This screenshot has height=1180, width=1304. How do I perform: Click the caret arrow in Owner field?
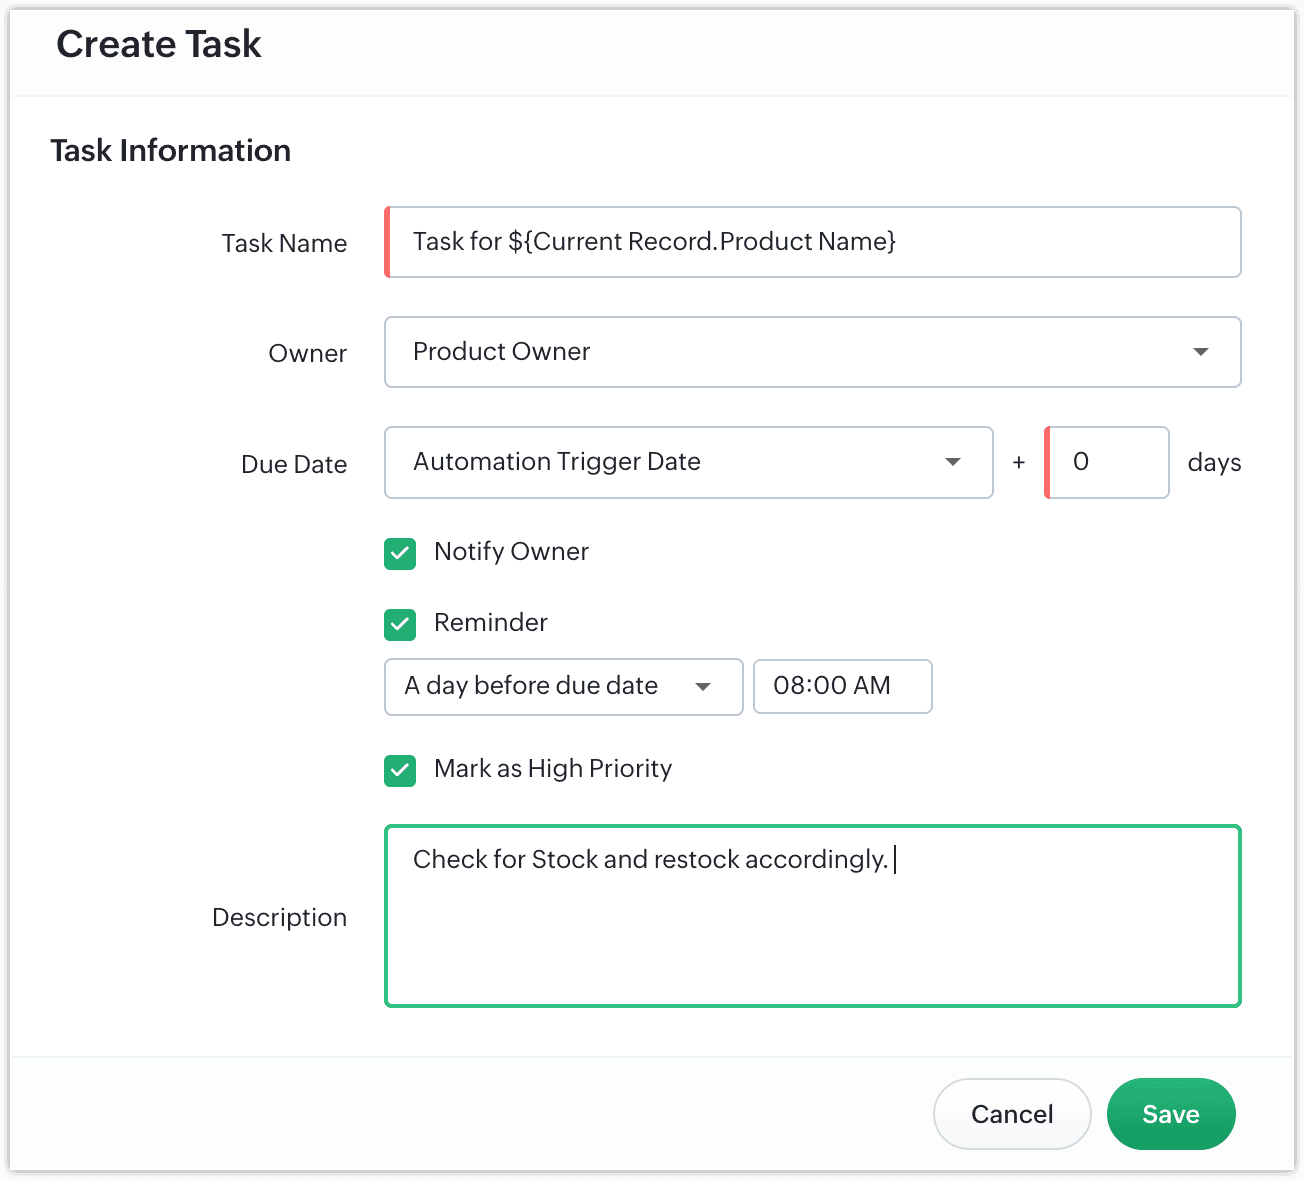[x=1200, y=352]
